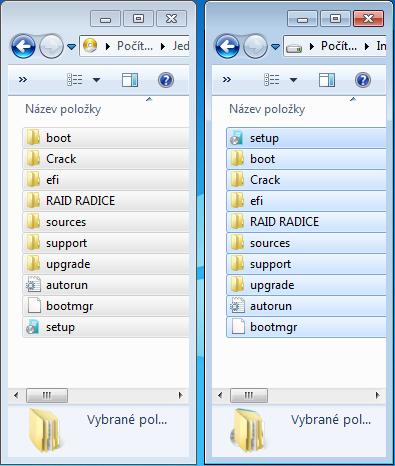Select setup application in right window

[306, 138]
